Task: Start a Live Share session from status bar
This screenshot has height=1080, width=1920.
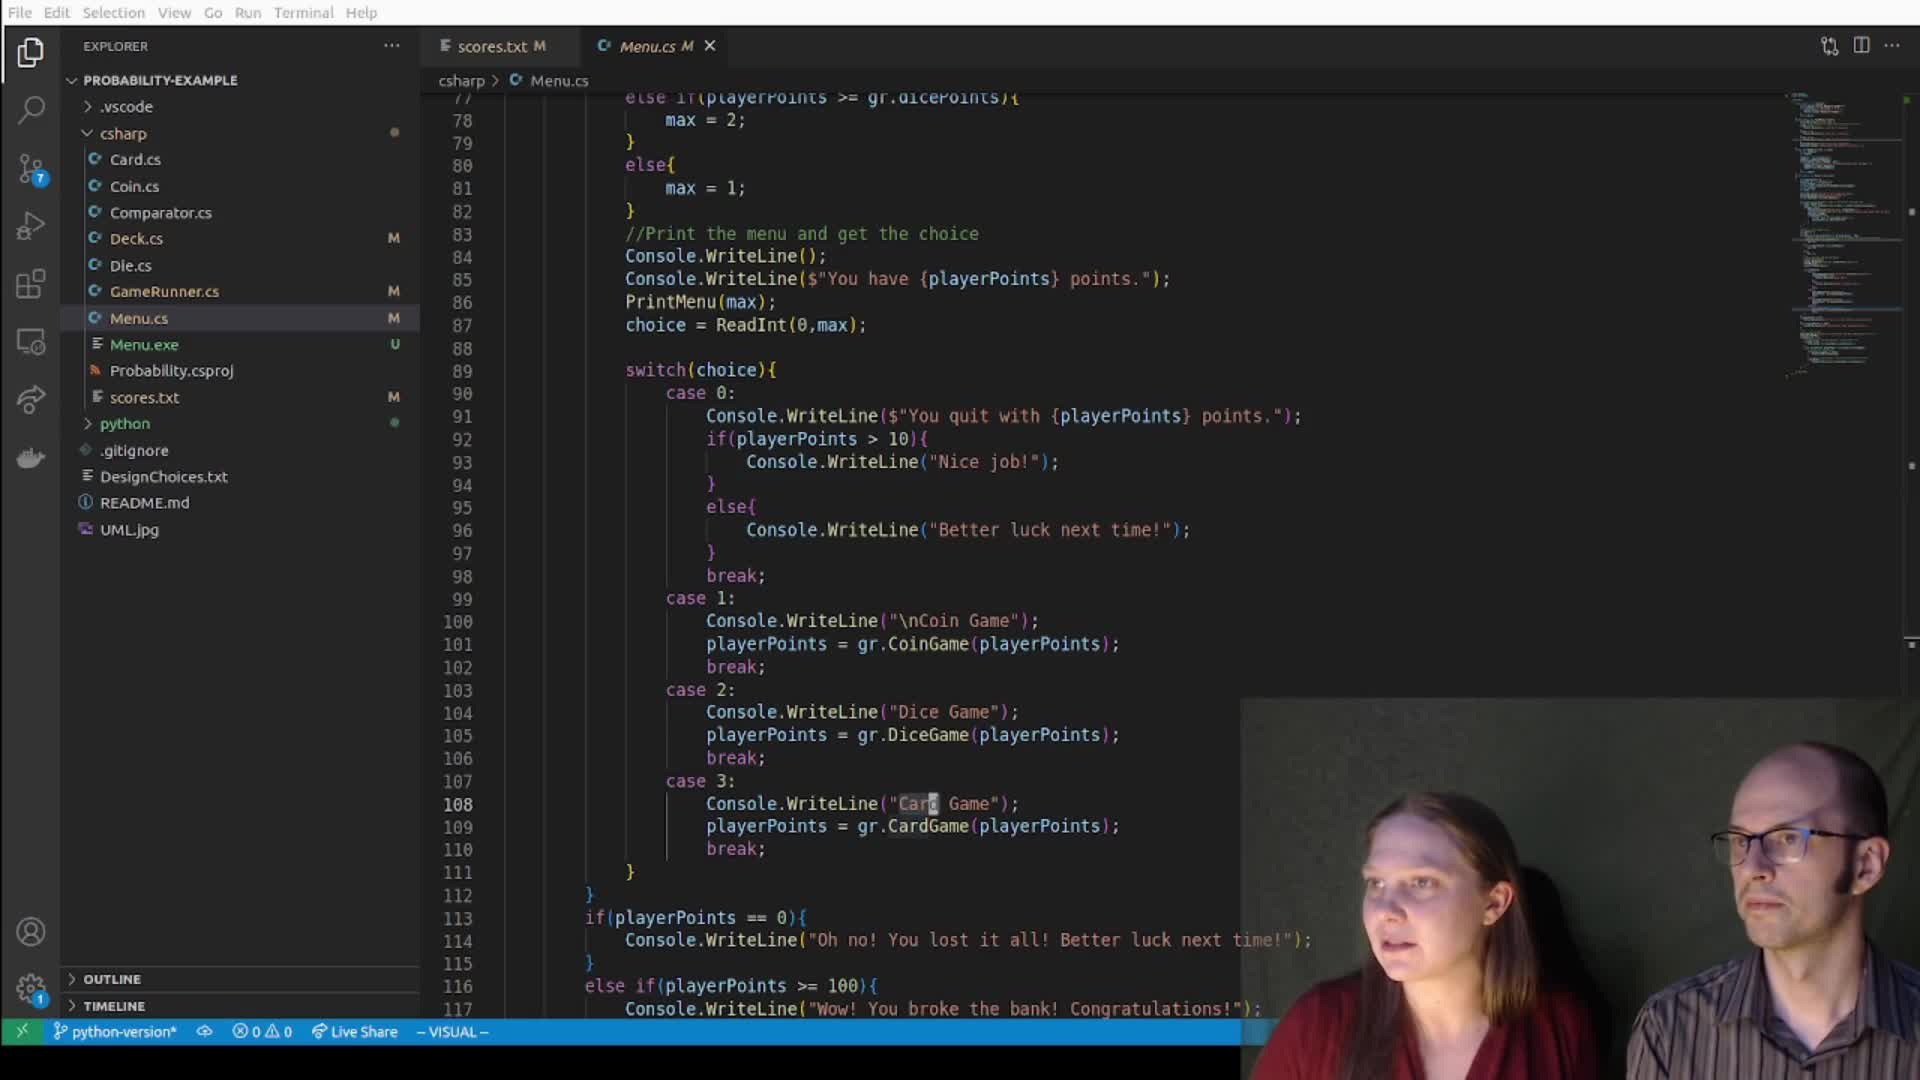Action: click(355, 1031)
